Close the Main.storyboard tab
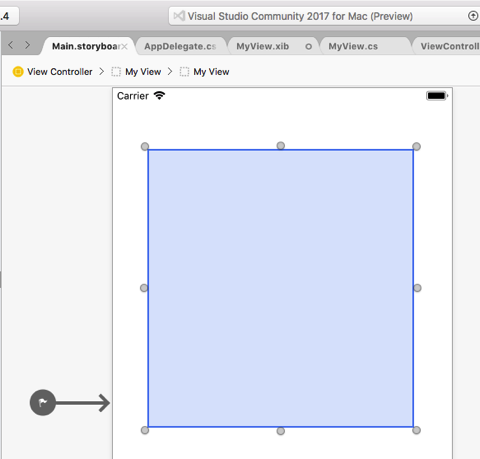This screenshot has height=459, width=480. coord(124,47)
